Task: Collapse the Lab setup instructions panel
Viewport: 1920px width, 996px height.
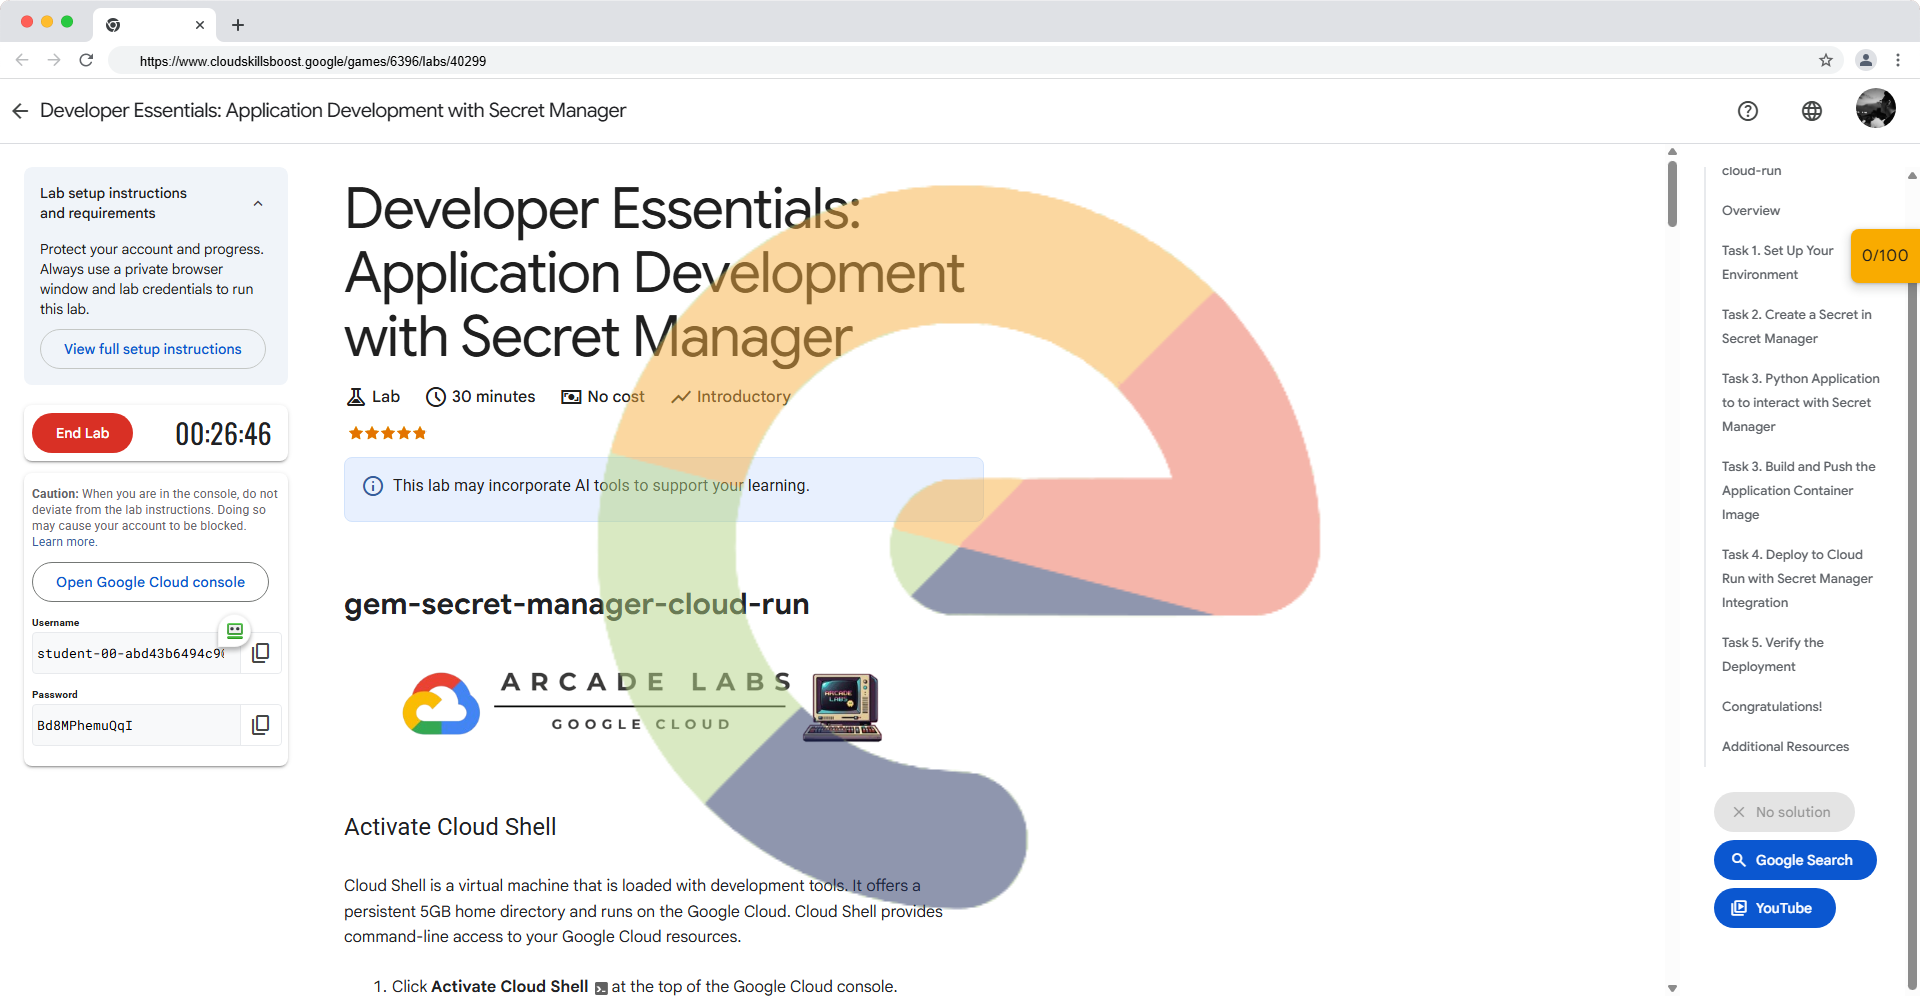Action: 258,203
